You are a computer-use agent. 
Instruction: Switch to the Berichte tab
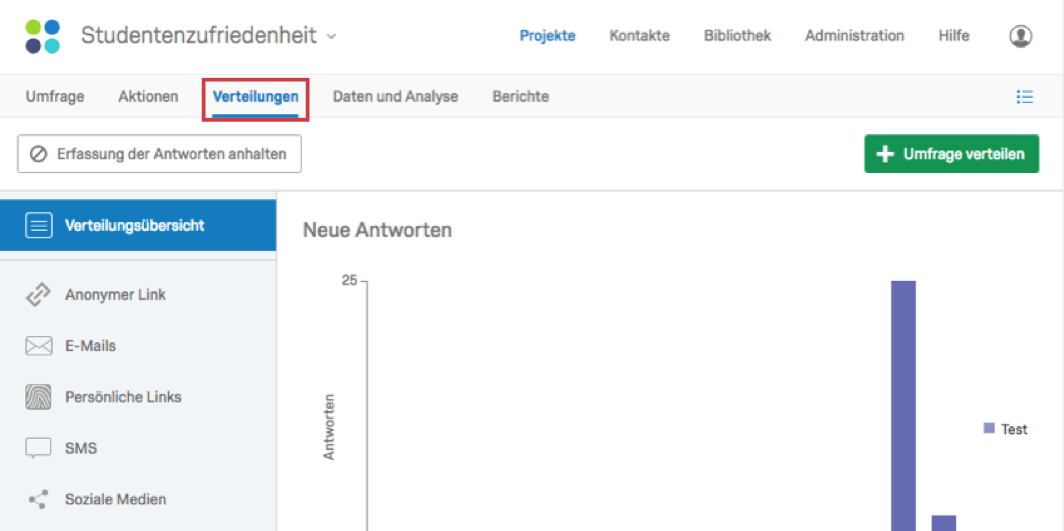(x=520, y=97)
